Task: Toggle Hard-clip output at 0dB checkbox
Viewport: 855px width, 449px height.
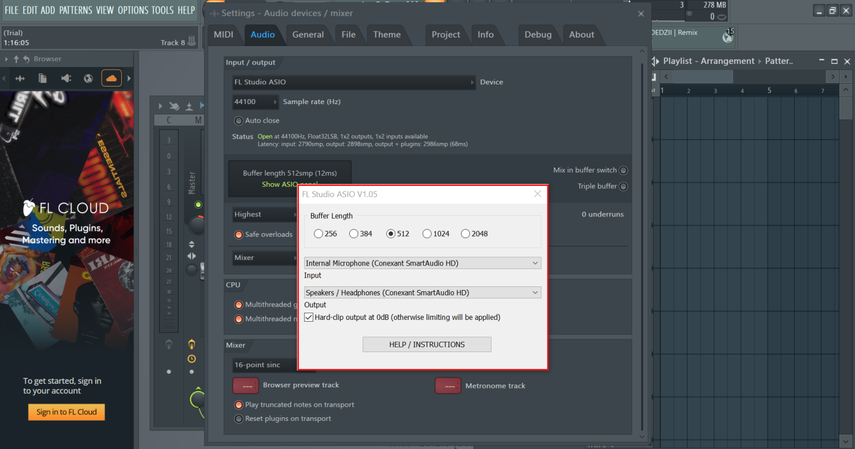Action: (x=309, y=317)
